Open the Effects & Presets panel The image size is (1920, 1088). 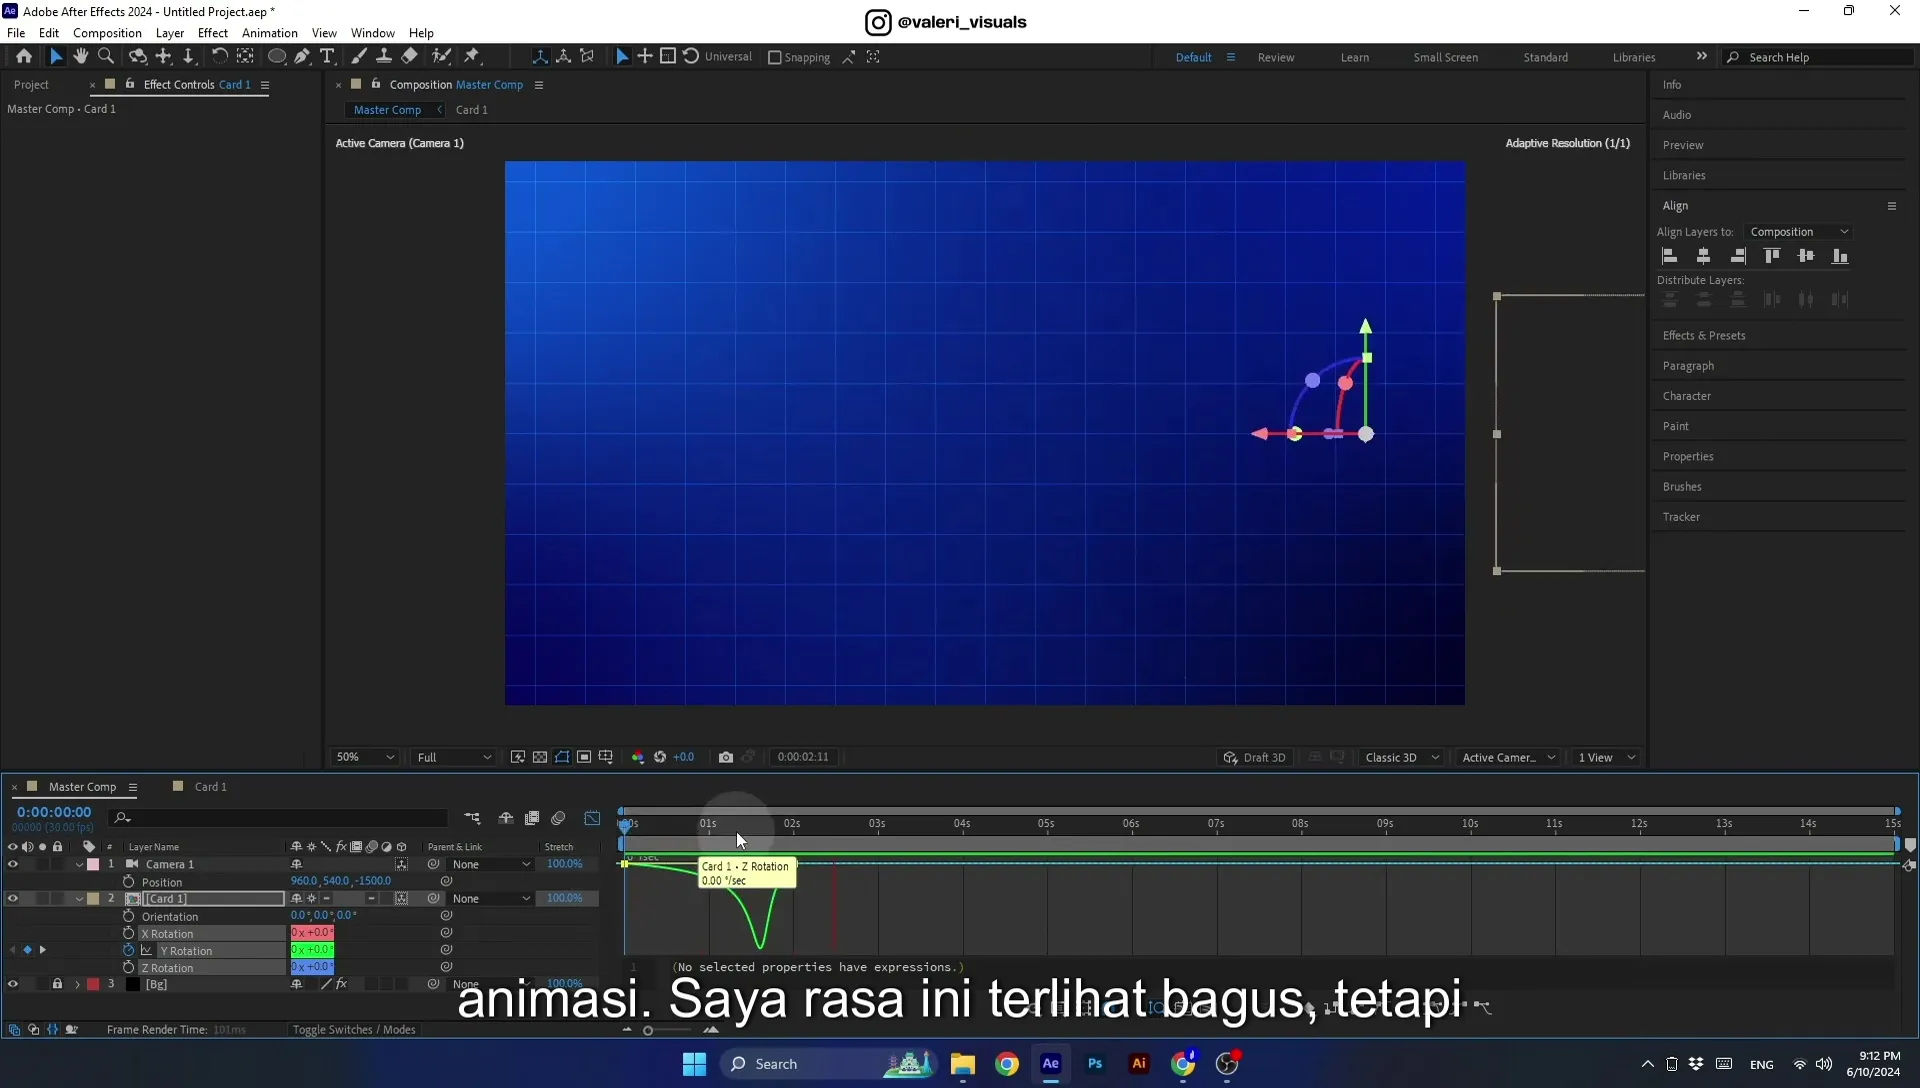pos(1704,336)
